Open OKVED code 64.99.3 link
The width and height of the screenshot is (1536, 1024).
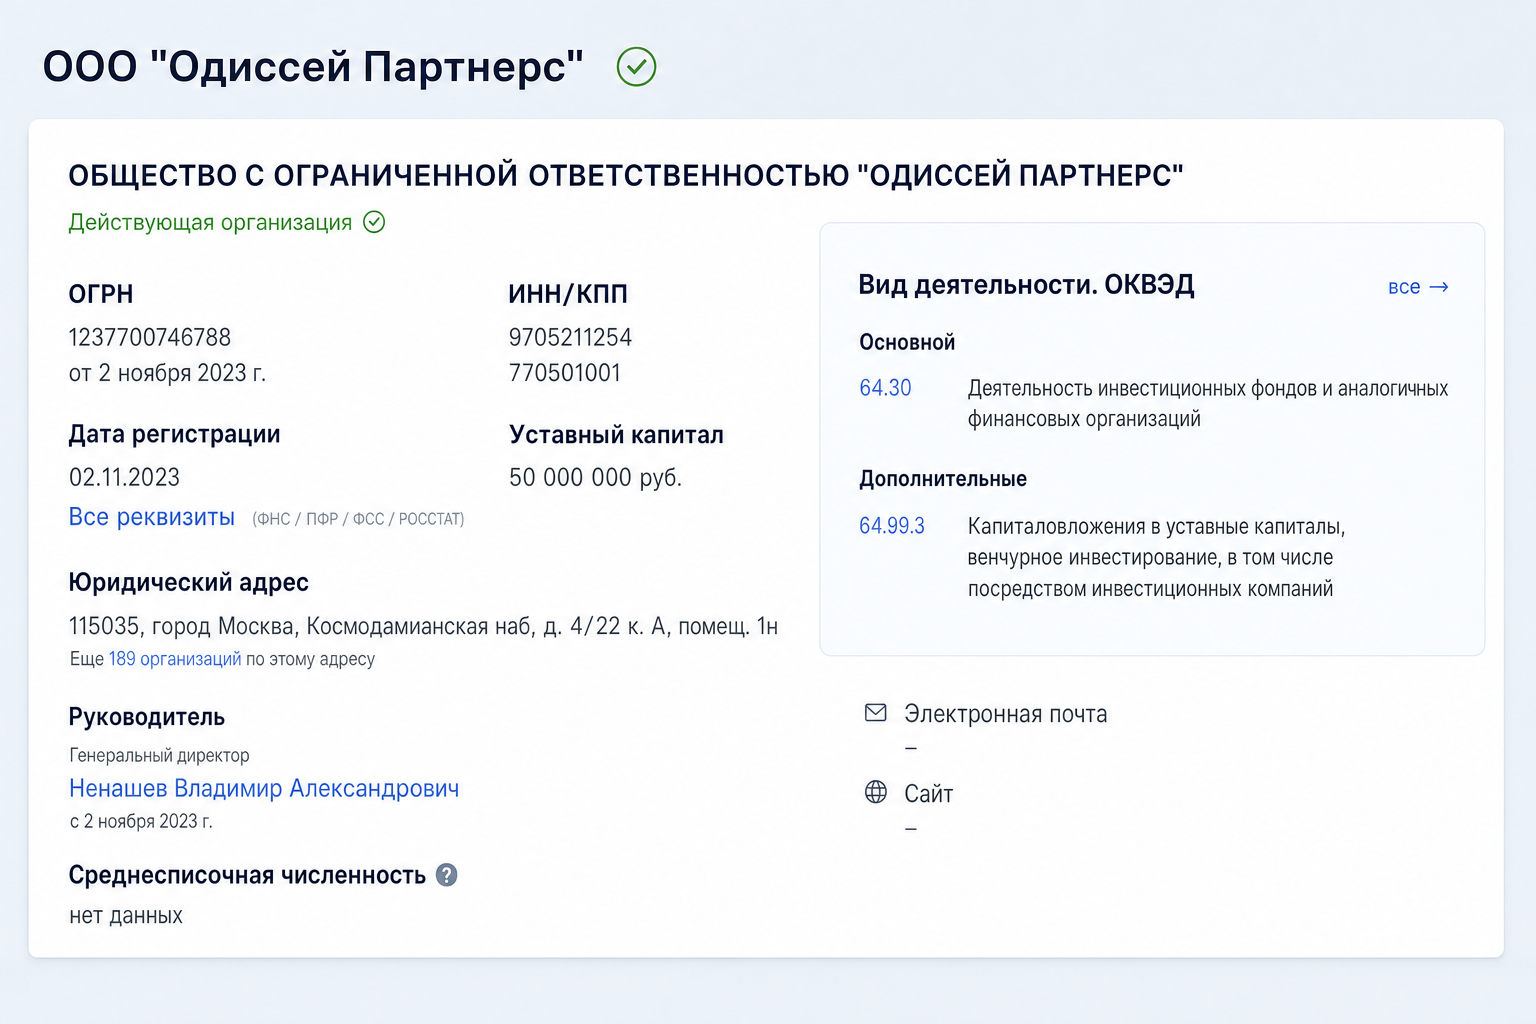click(892, 526)
